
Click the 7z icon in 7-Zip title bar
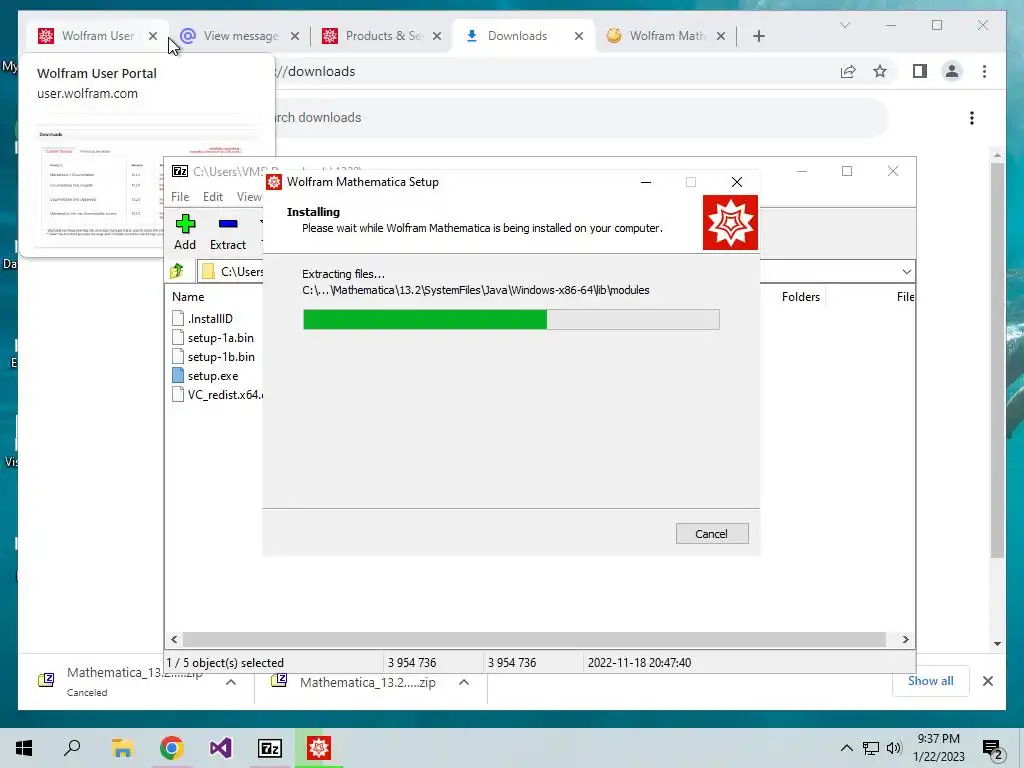[x=180, y=171]
